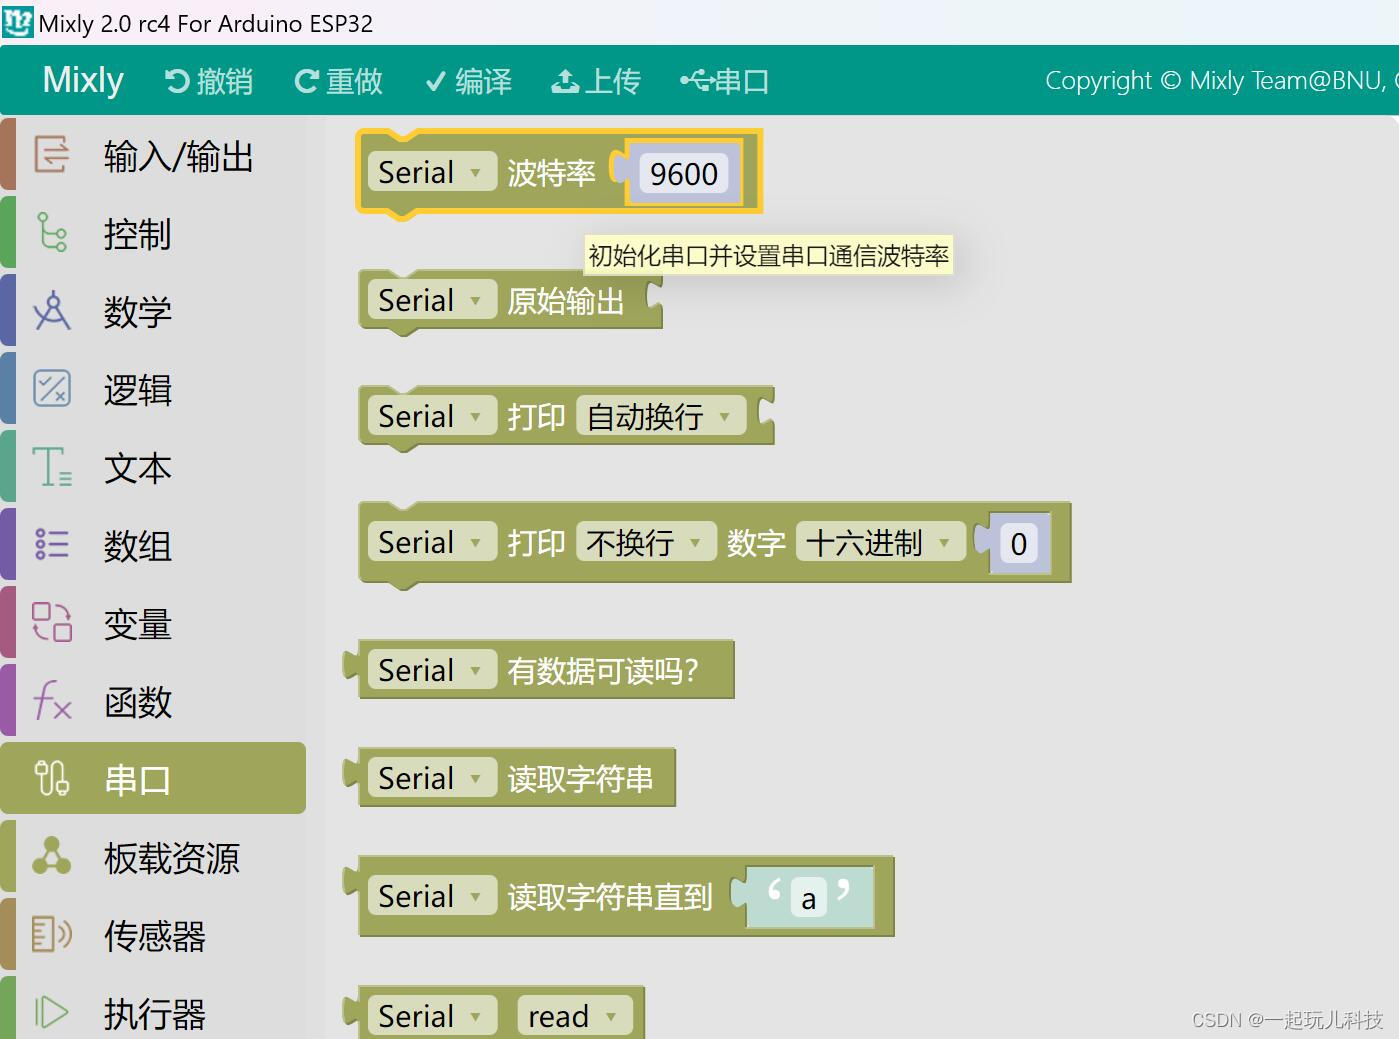Select the 串口 category label
This screenshot has width=1399, height=1039.
138,780
